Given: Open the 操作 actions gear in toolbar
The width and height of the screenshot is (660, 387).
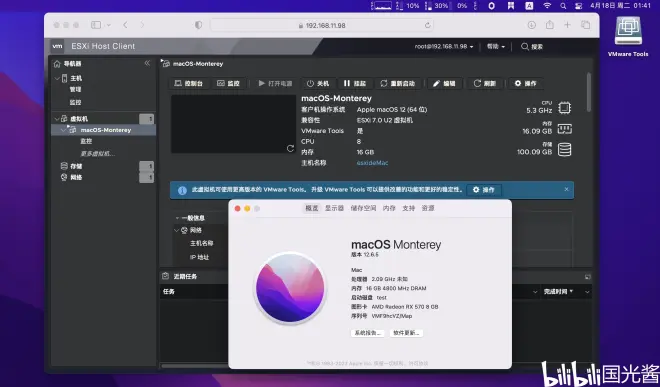Looking at the screenshot, I should [x=526, y=83].
